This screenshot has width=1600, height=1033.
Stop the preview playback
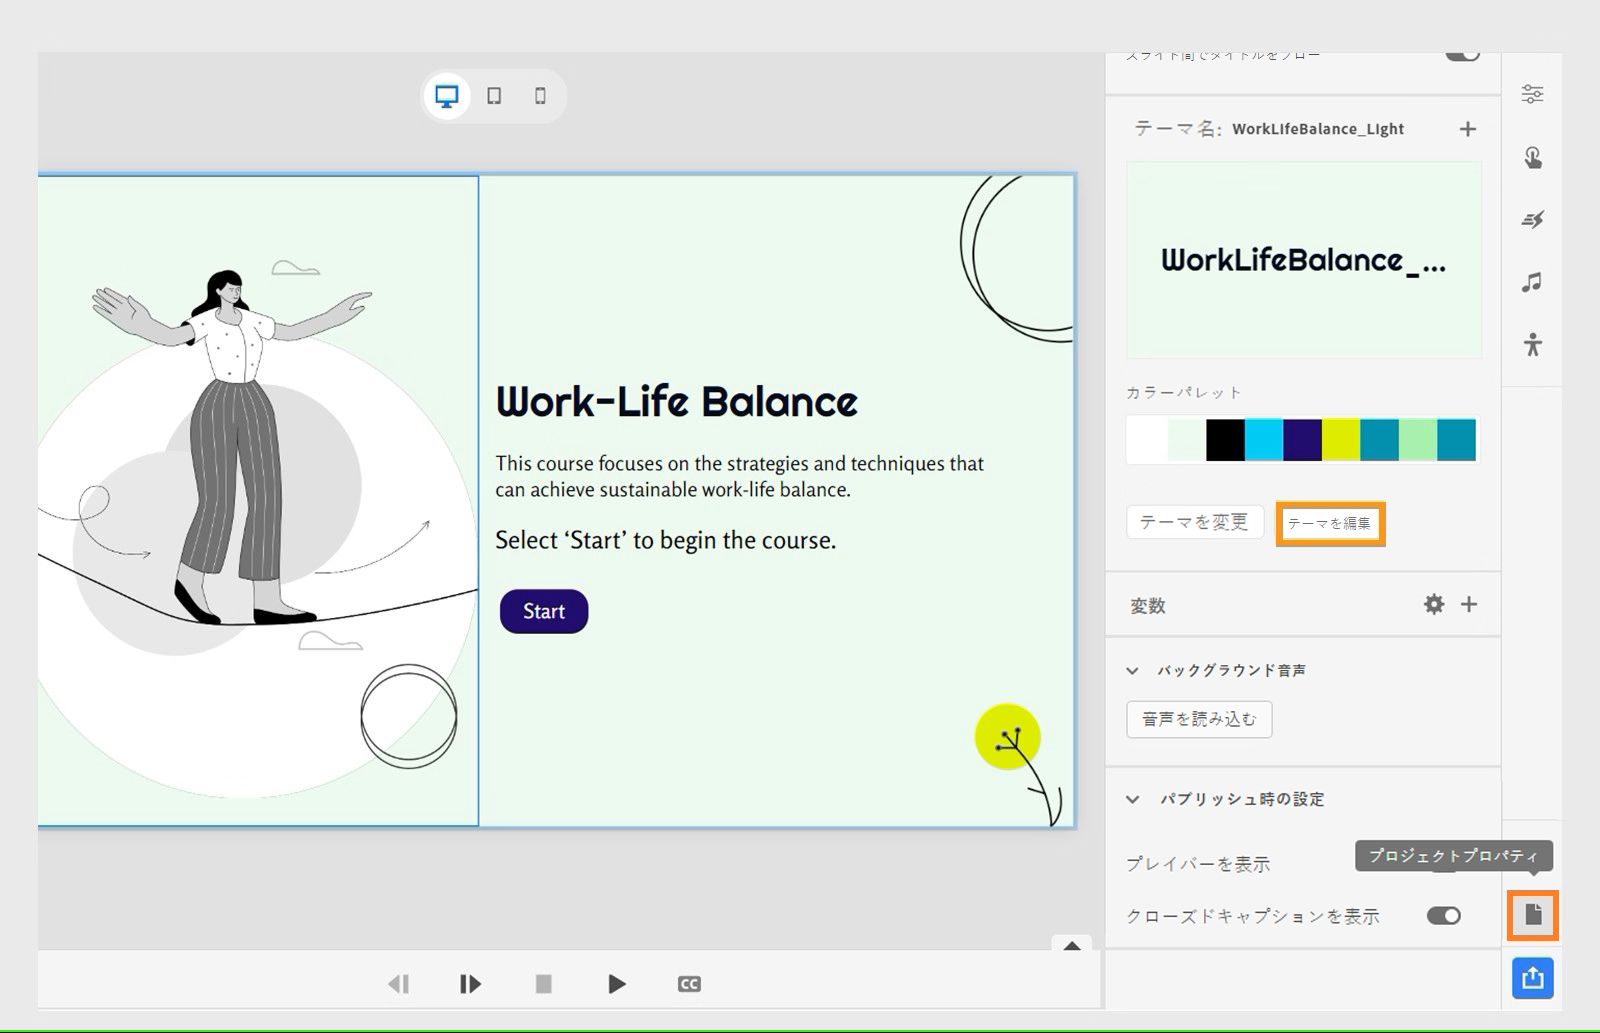tap(544, 984)
